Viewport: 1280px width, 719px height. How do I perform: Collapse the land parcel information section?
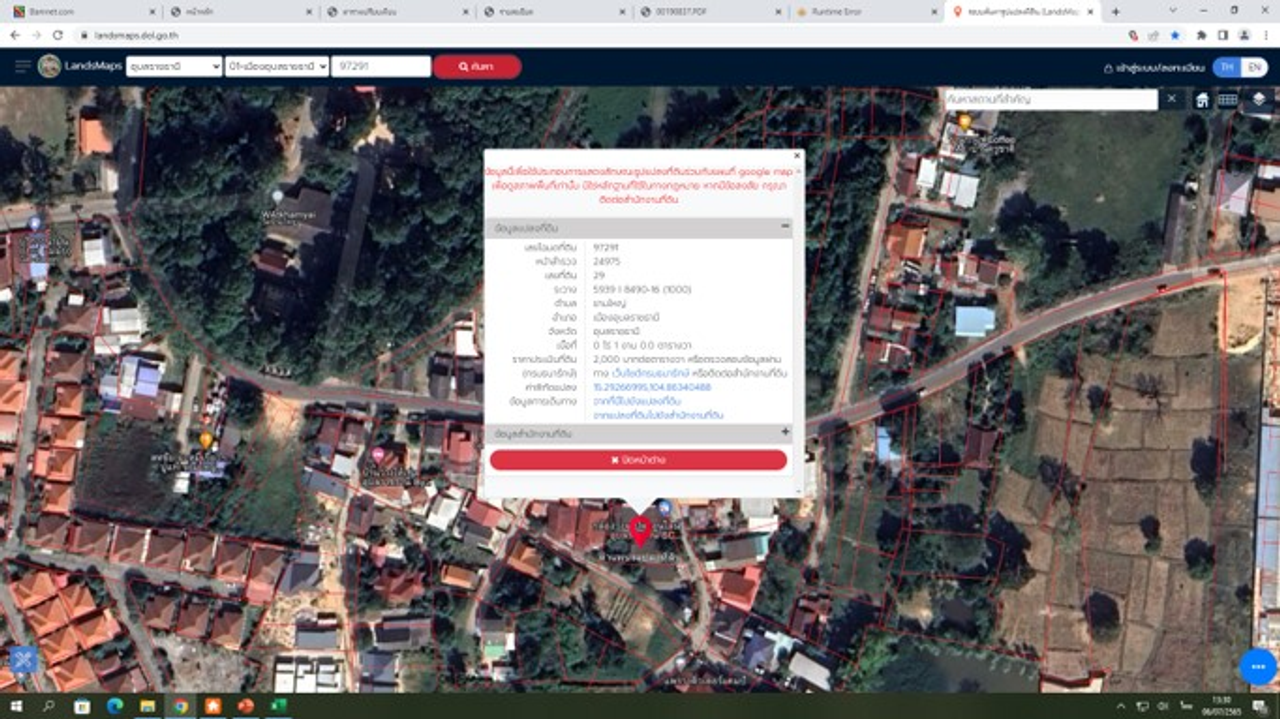[x=785, y=227]
